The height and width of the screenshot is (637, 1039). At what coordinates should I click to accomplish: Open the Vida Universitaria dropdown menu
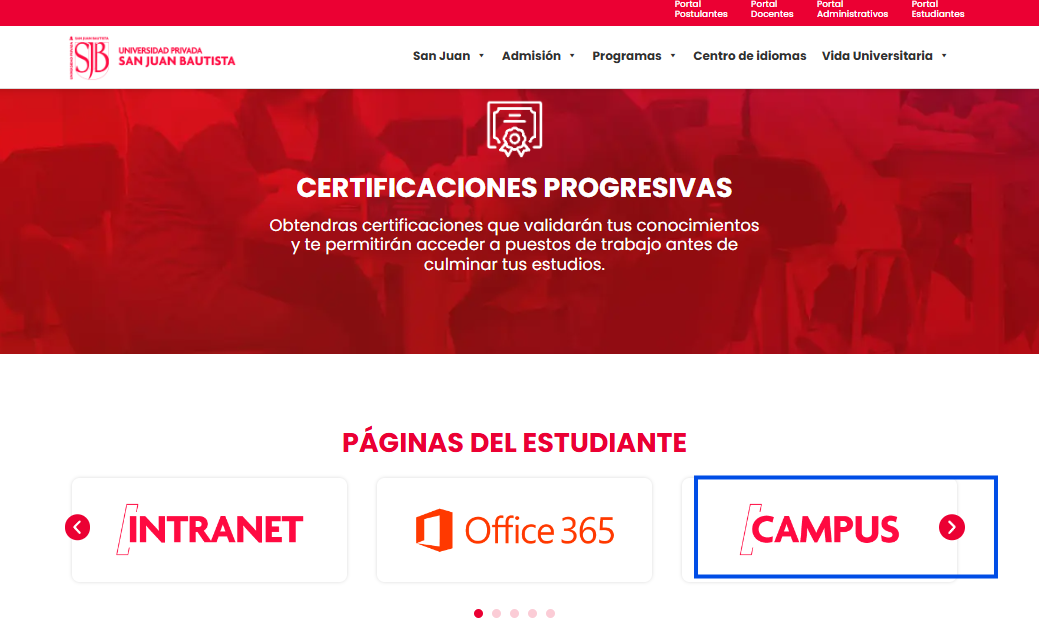pyautogui.click(x=885, y=56)
